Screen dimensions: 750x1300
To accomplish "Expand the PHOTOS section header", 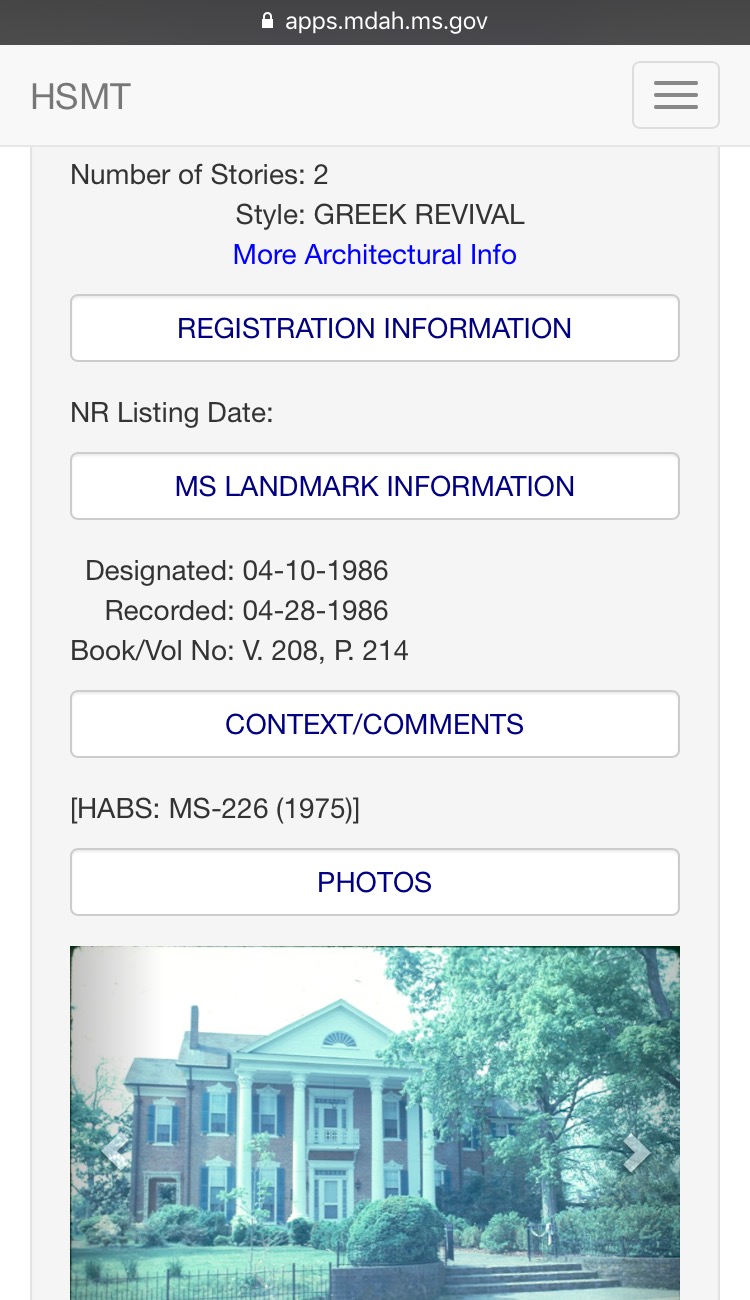I will tap(374, 882).
